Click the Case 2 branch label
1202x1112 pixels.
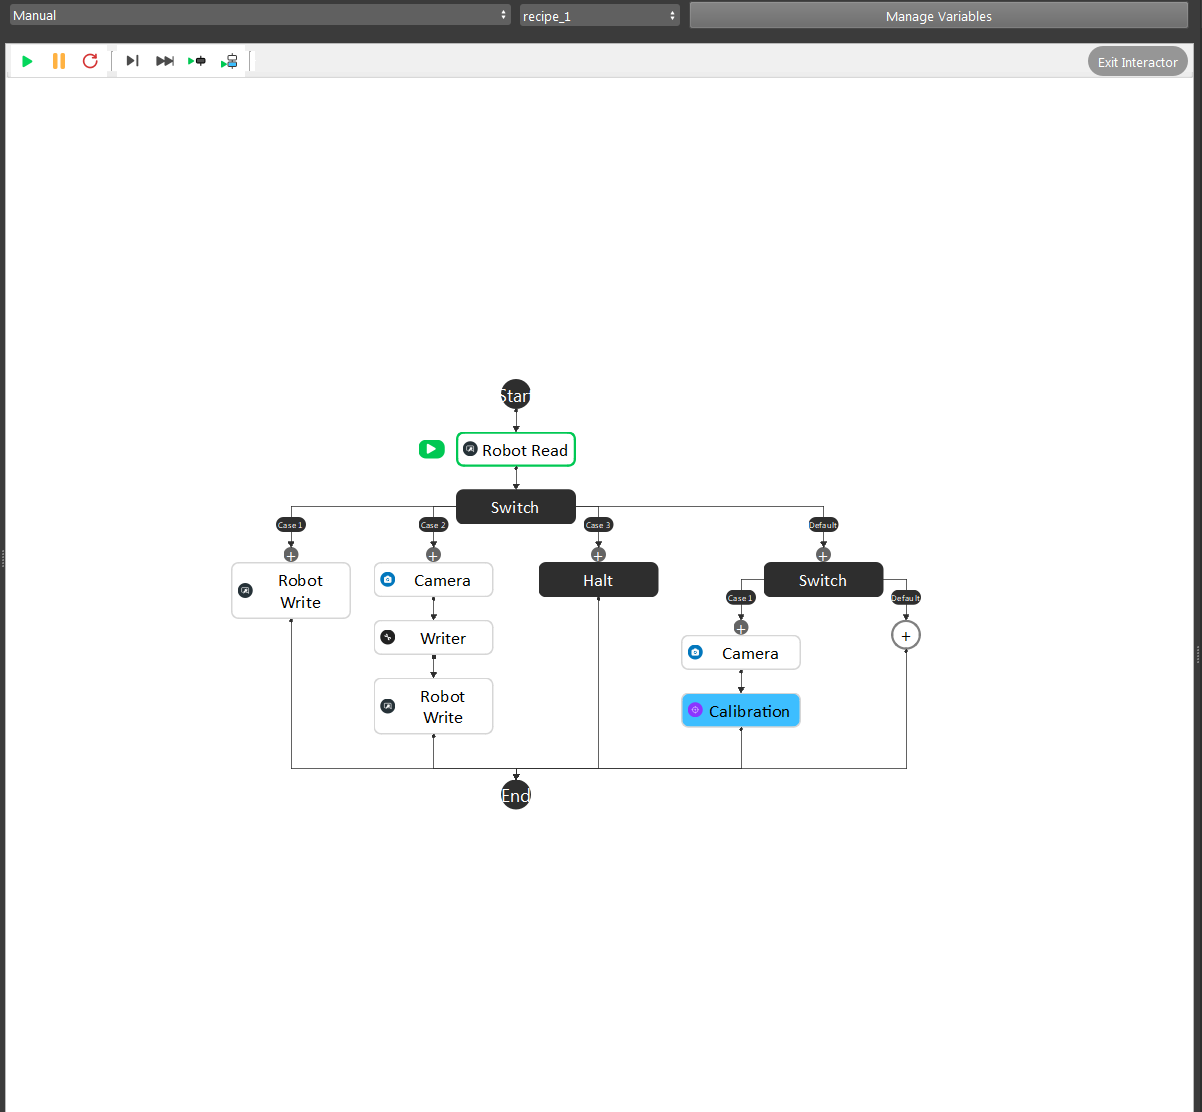click(x=433, y=525)
